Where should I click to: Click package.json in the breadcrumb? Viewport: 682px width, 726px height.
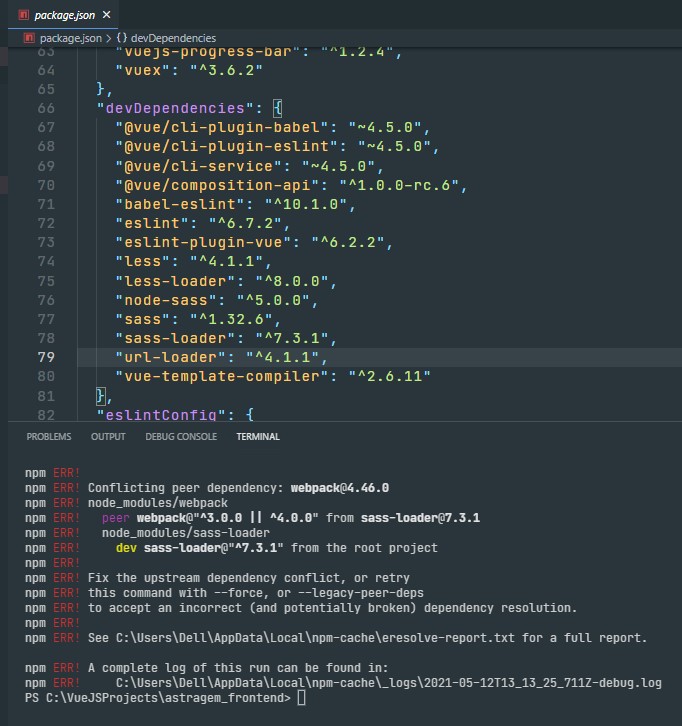click(x=70, y=38)
